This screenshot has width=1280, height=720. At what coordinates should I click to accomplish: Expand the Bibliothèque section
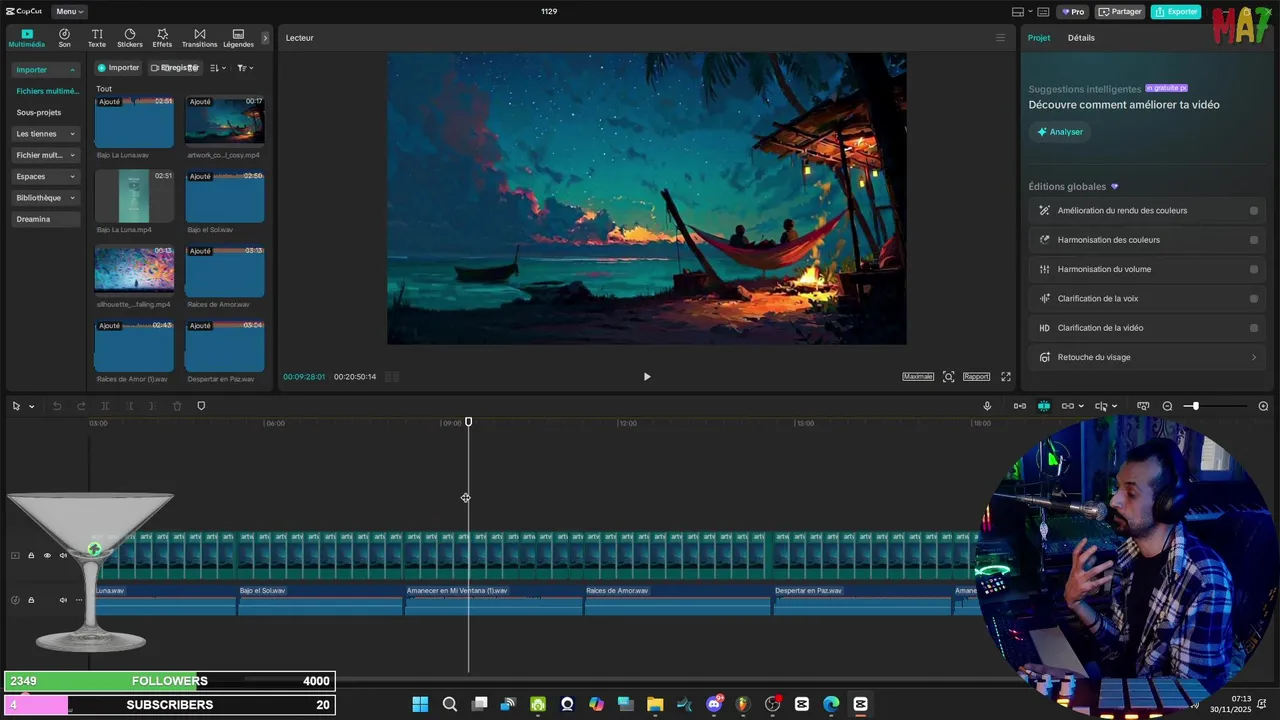click(x=45, y=198)
